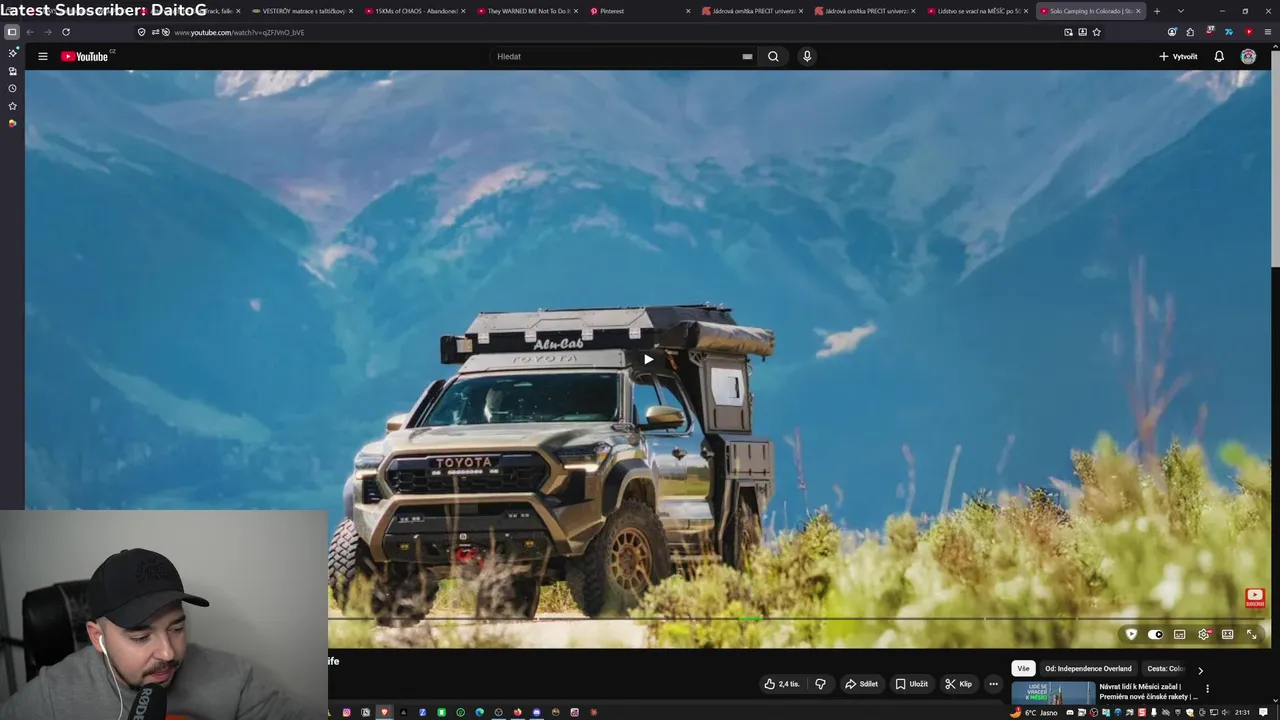
Task: Save the video with Uložit
Action: (x=911, y=684)
